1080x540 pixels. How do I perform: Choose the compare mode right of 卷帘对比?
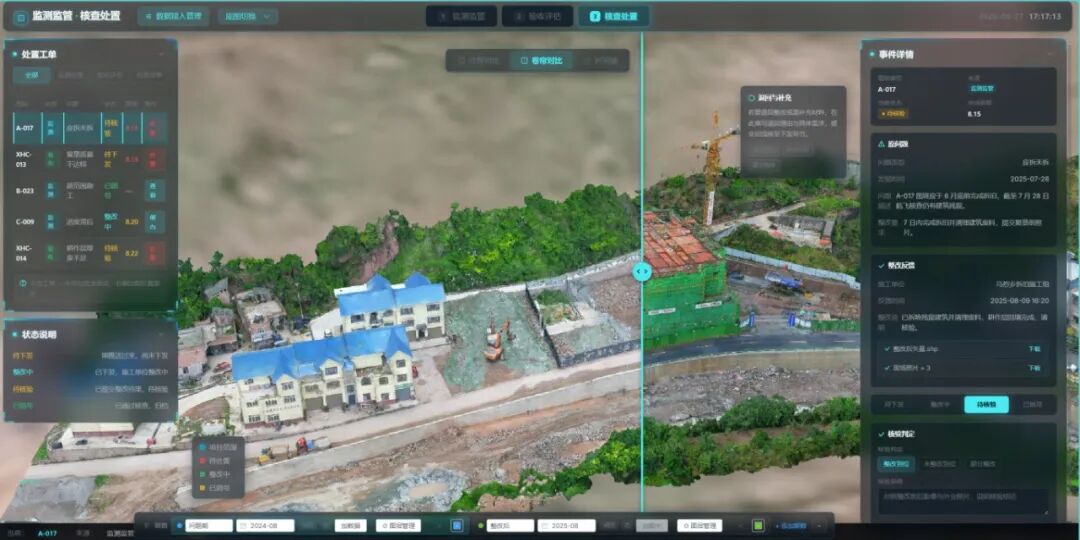[x=599, y=61]
